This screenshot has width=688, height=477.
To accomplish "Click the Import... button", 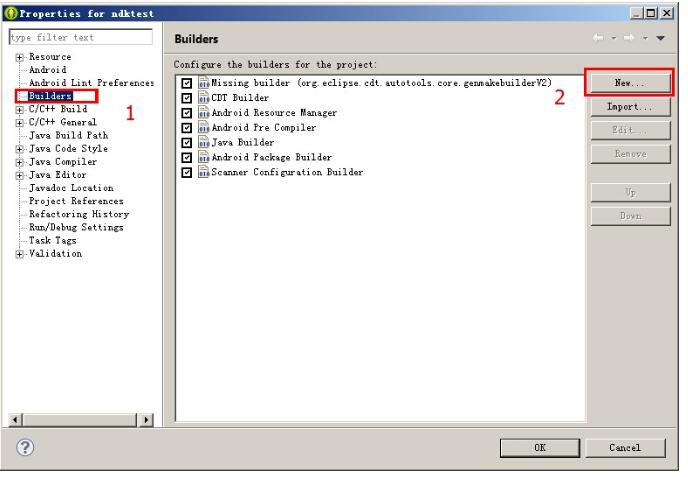I will (x=630, y=107).
